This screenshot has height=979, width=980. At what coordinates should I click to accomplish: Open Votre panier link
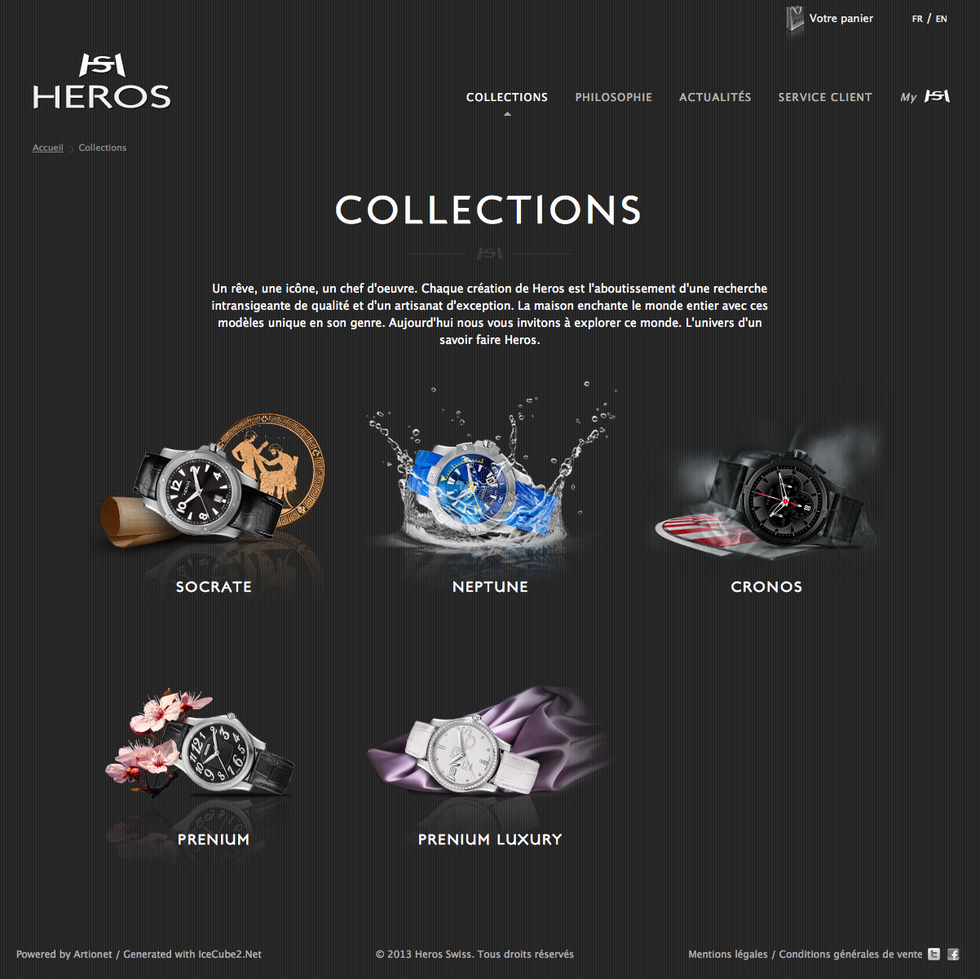click(841, 18)
